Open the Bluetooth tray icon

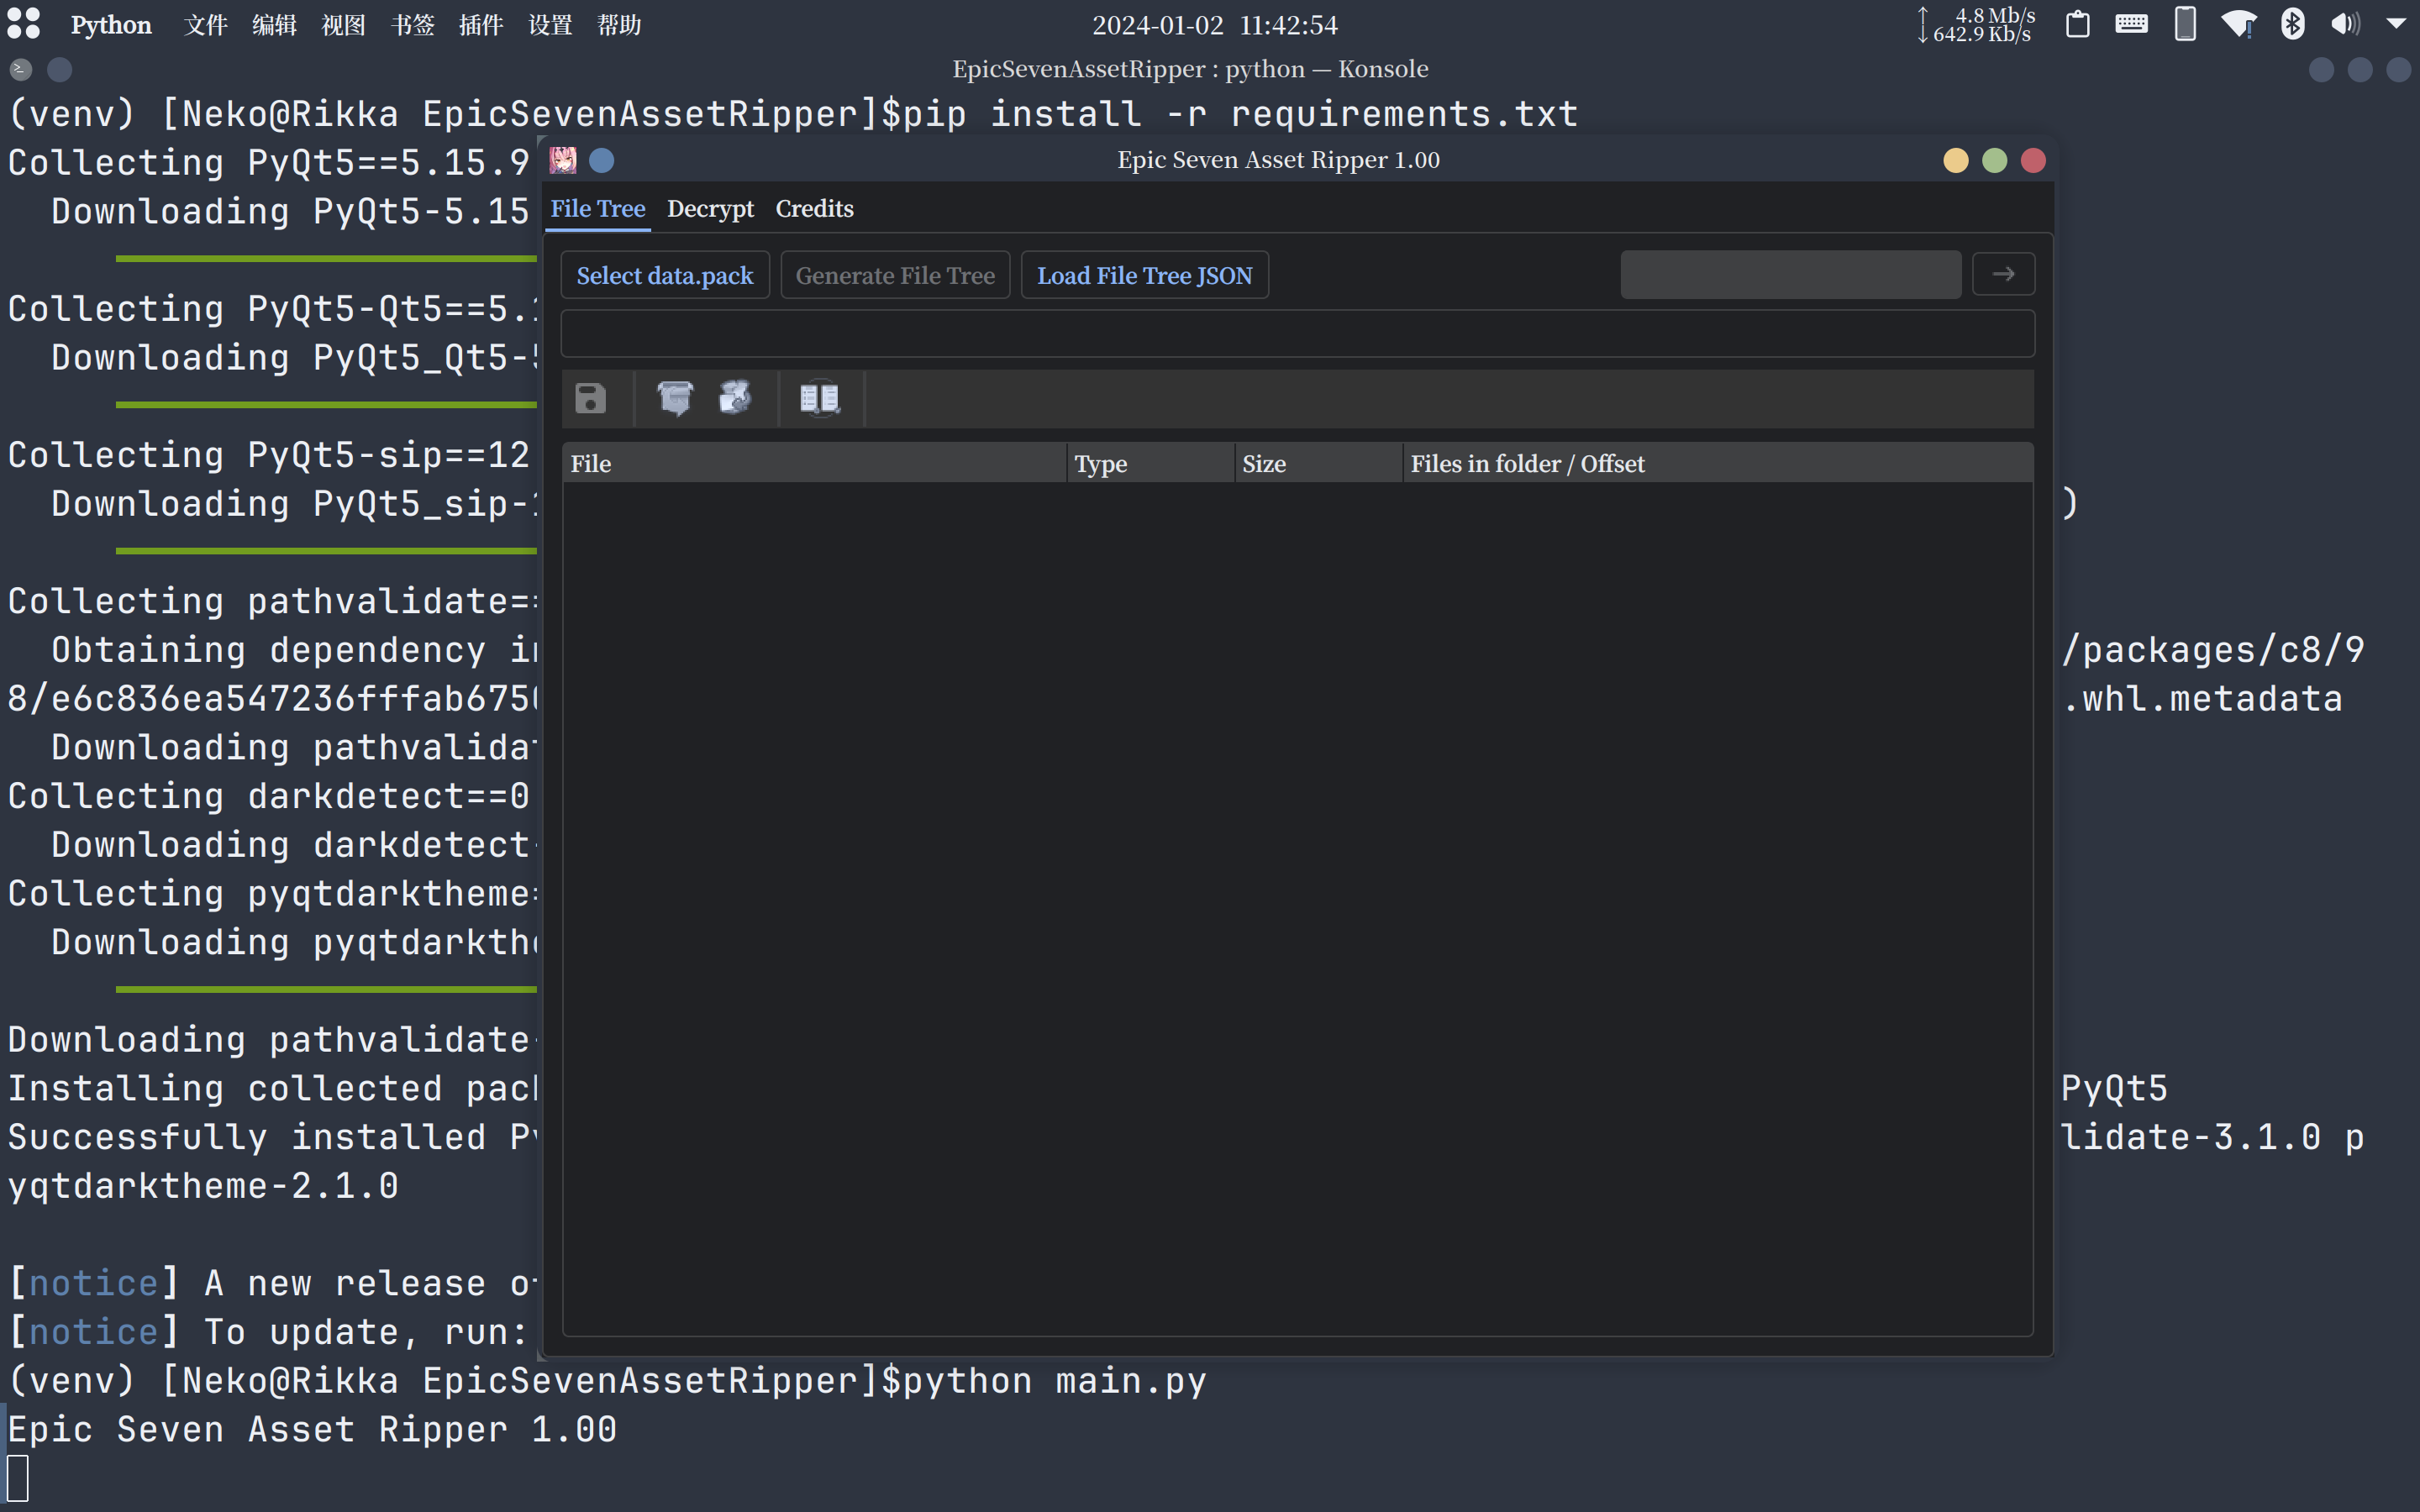coord(2293,24)
